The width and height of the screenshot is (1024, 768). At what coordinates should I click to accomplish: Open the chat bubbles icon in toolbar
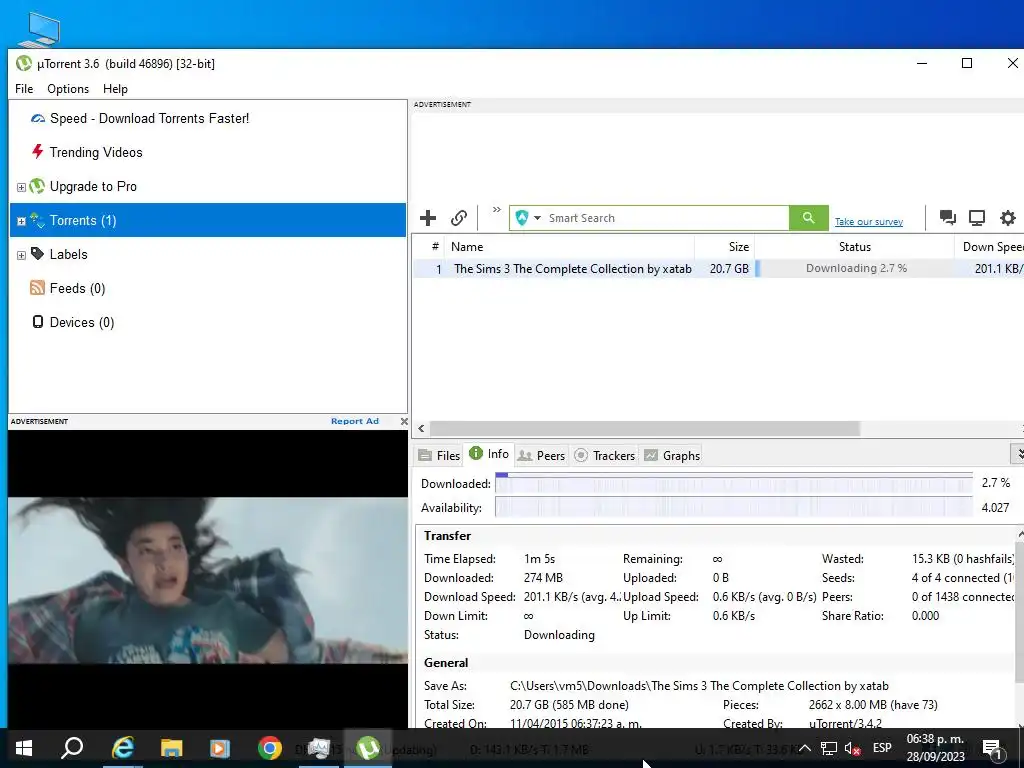click(948, 217)
